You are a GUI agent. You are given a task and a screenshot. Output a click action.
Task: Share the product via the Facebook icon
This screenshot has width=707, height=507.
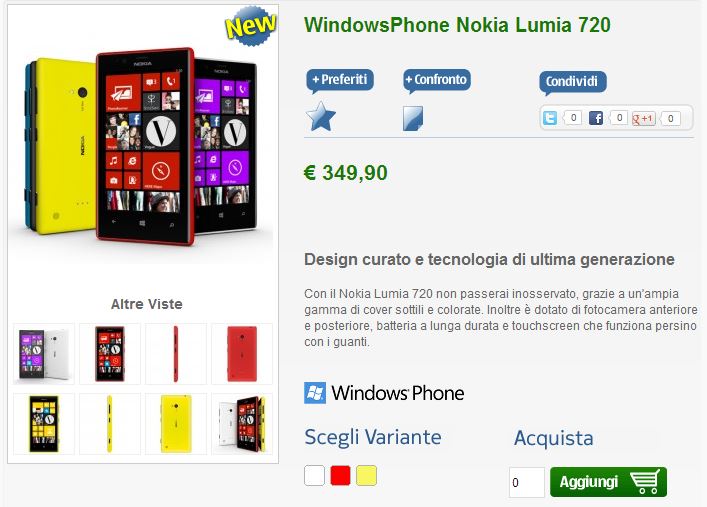pos(596,118)
